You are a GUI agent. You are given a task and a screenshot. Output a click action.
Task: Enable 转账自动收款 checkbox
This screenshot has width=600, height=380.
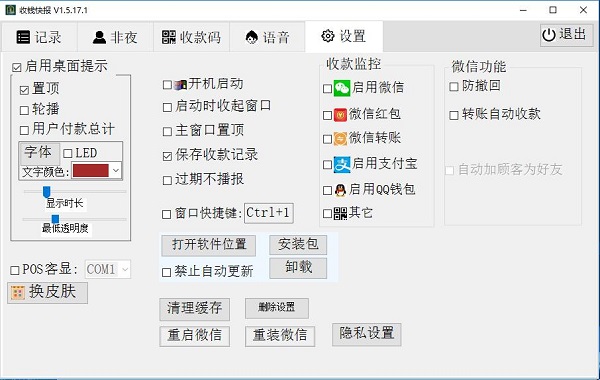454,115
